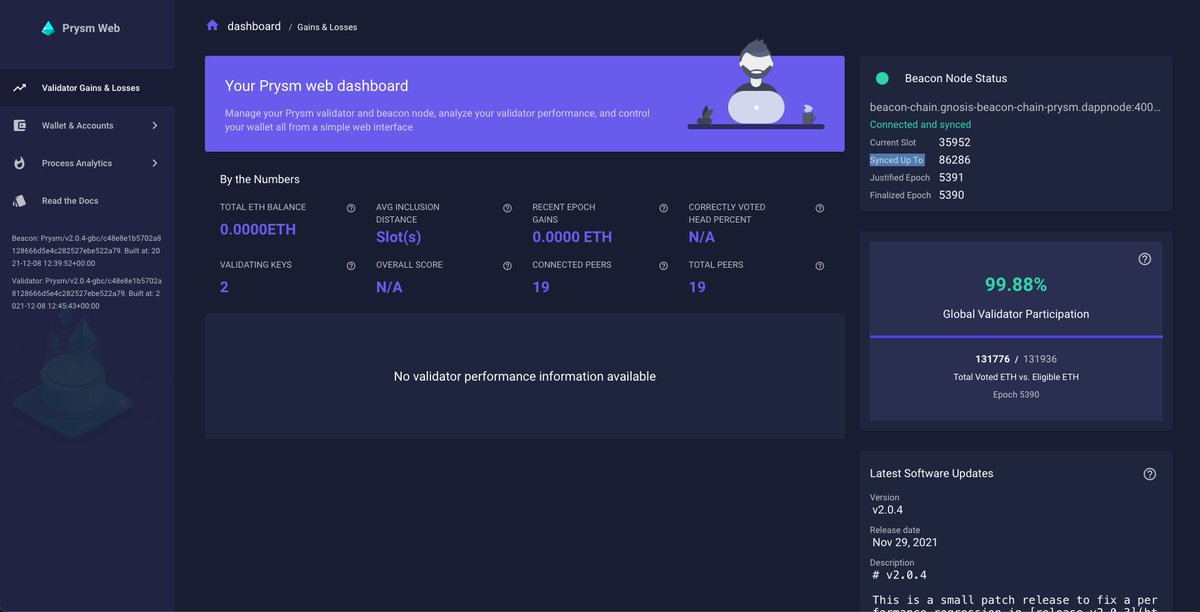Click the dashboard breadcrumb link
The width and height of the screenshot is (1200, 612).
254,26
